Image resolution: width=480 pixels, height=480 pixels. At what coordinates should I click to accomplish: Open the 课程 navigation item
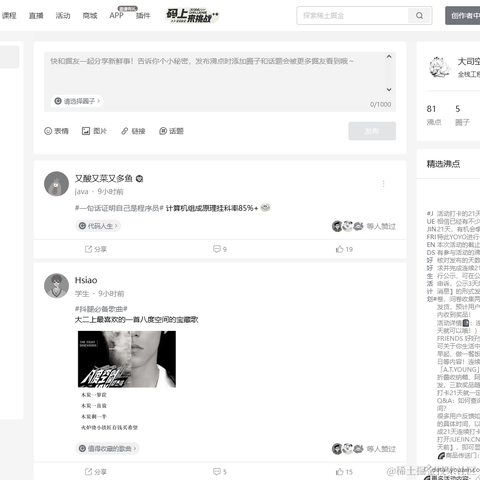tap(9, 16)
